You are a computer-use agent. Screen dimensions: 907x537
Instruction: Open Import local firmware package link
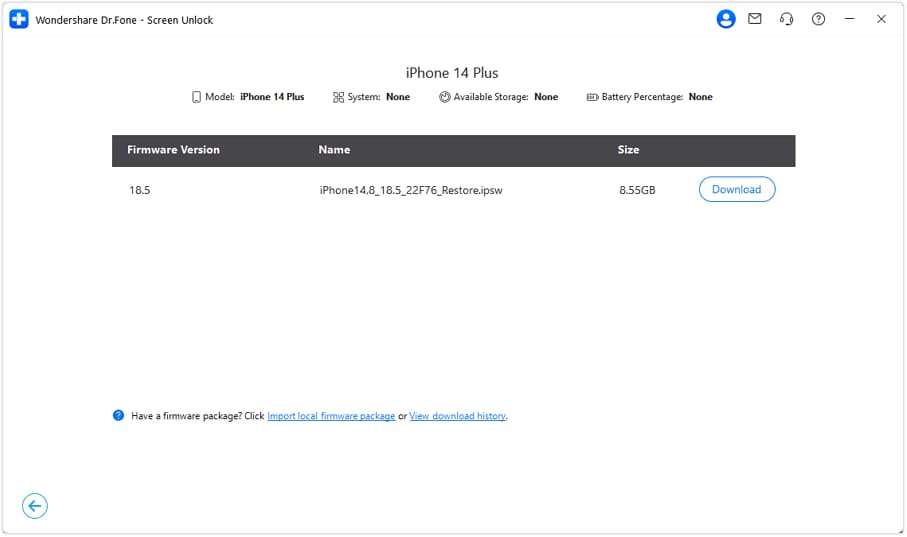[x=331, y=416]
